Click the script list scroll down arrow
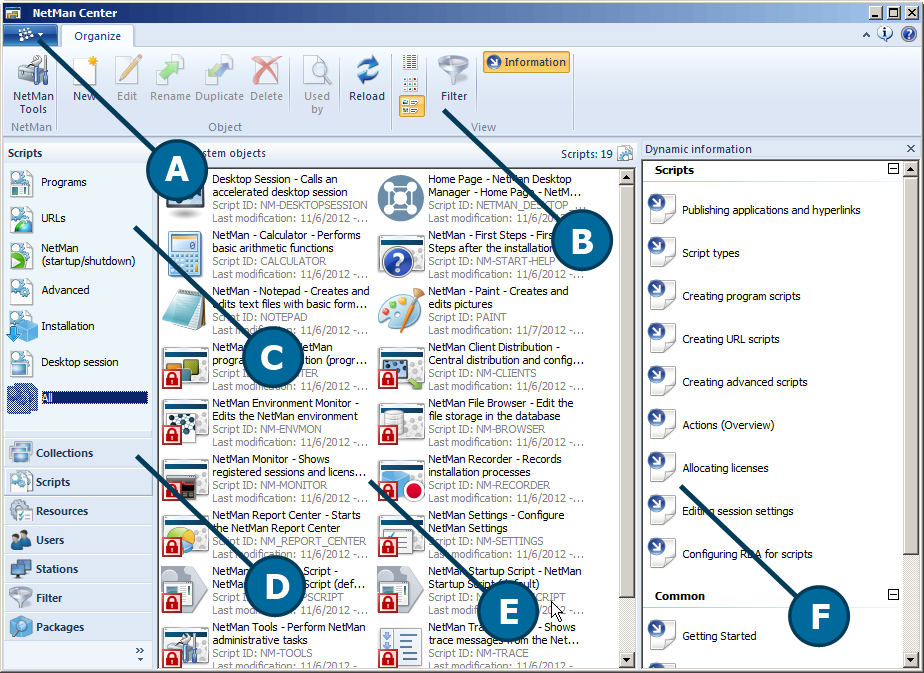 point(627,661)
